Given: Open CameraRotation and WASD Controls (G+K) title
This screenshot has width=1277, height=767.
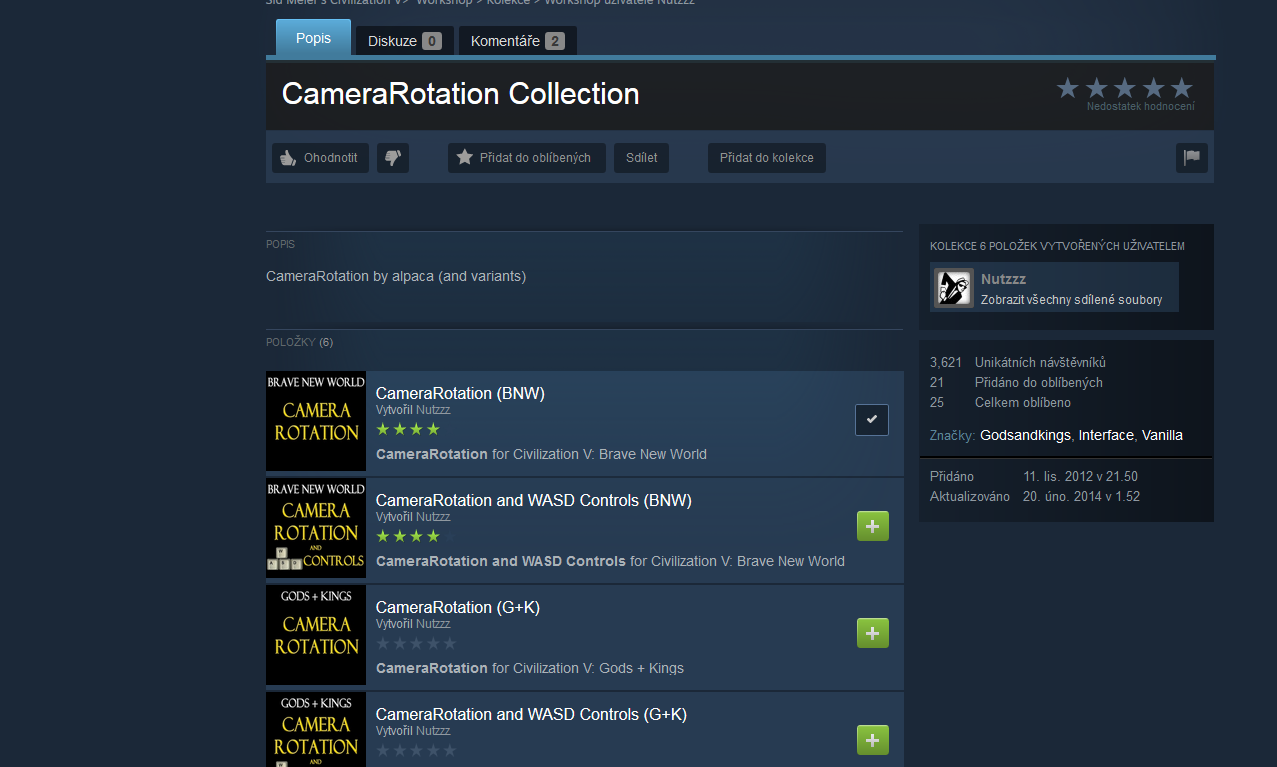Looking at the screenshot, I should point(531,714).
